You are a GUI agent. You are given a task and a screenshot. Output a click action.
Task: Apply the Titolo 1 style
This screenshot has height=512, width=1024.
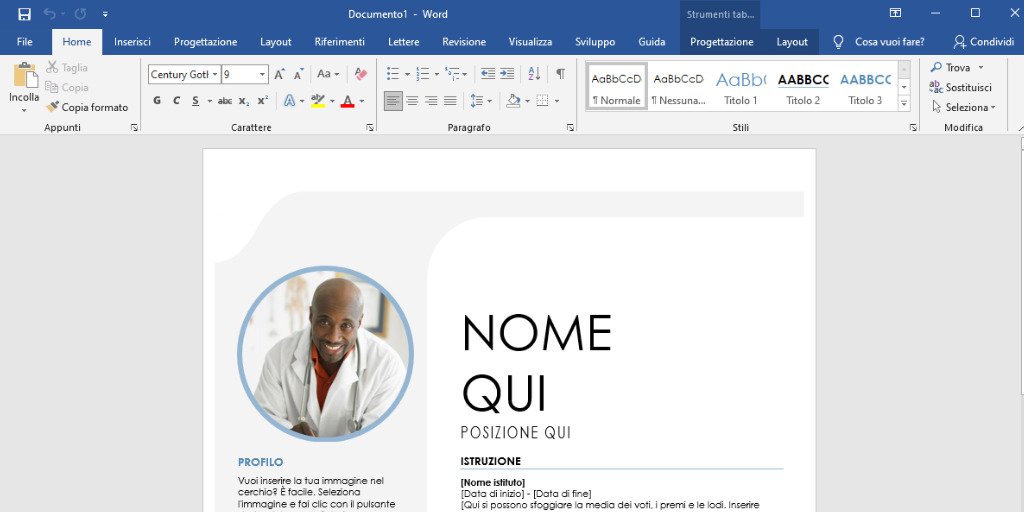[x=741, y=88]
